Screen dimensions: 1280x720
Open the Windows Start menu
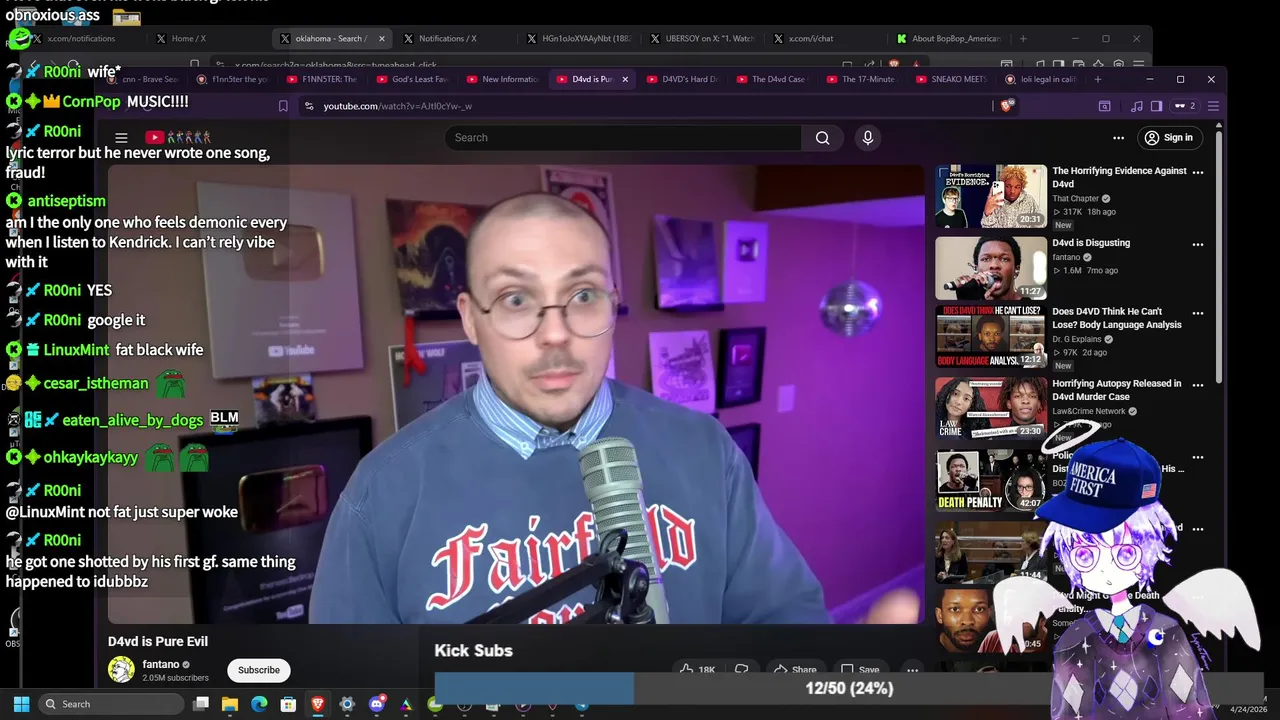(x=21, y=704)
